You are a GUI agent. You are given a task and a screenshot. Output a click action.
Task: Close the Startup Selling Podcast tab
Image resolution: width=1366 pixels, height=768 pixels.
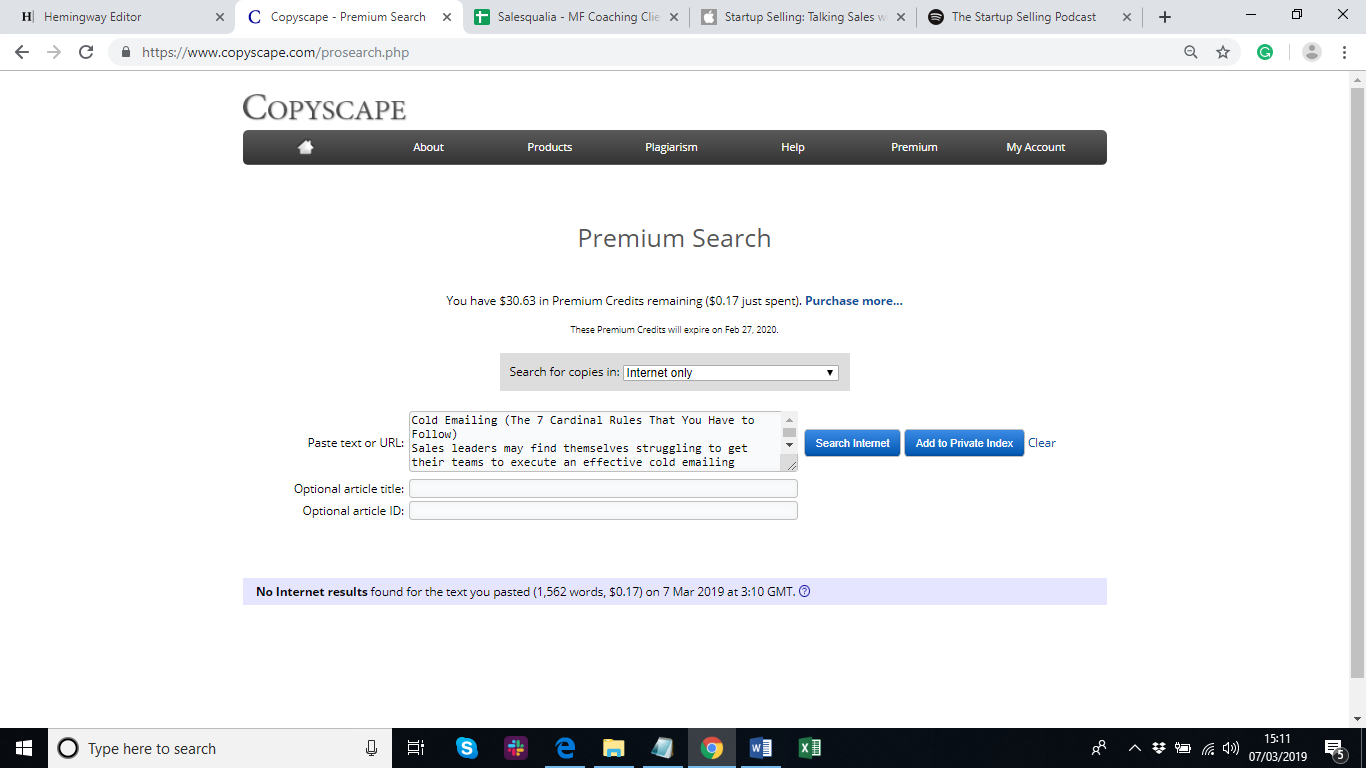[1127, 17]
